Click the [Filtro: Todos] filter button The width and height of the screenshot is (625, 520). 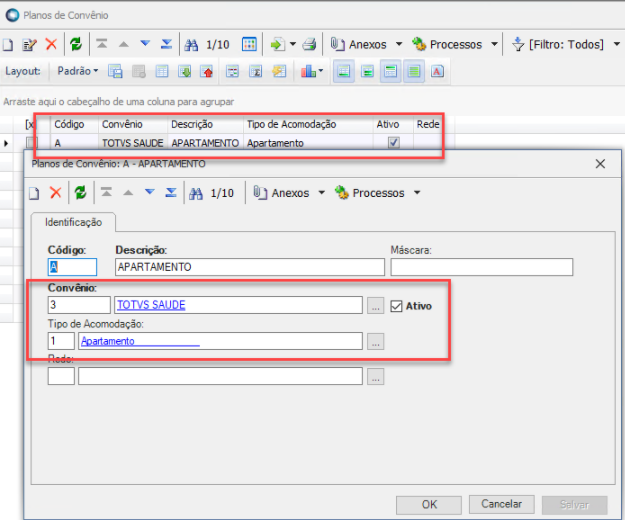click(x=558, y=44)
